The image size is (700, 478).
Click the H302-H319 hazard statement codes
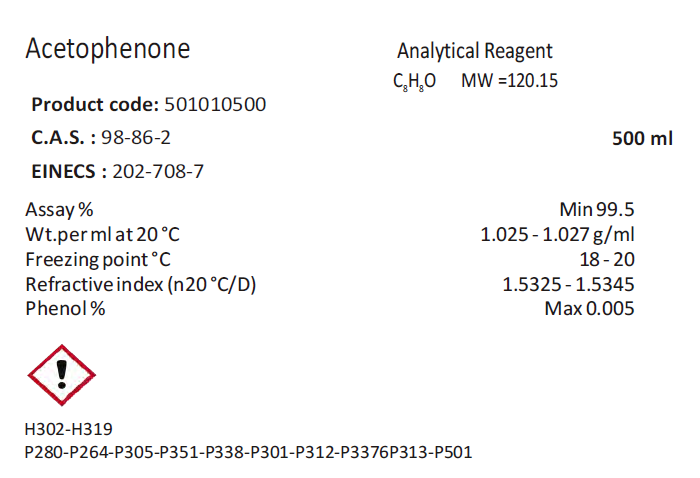point(69,430)
